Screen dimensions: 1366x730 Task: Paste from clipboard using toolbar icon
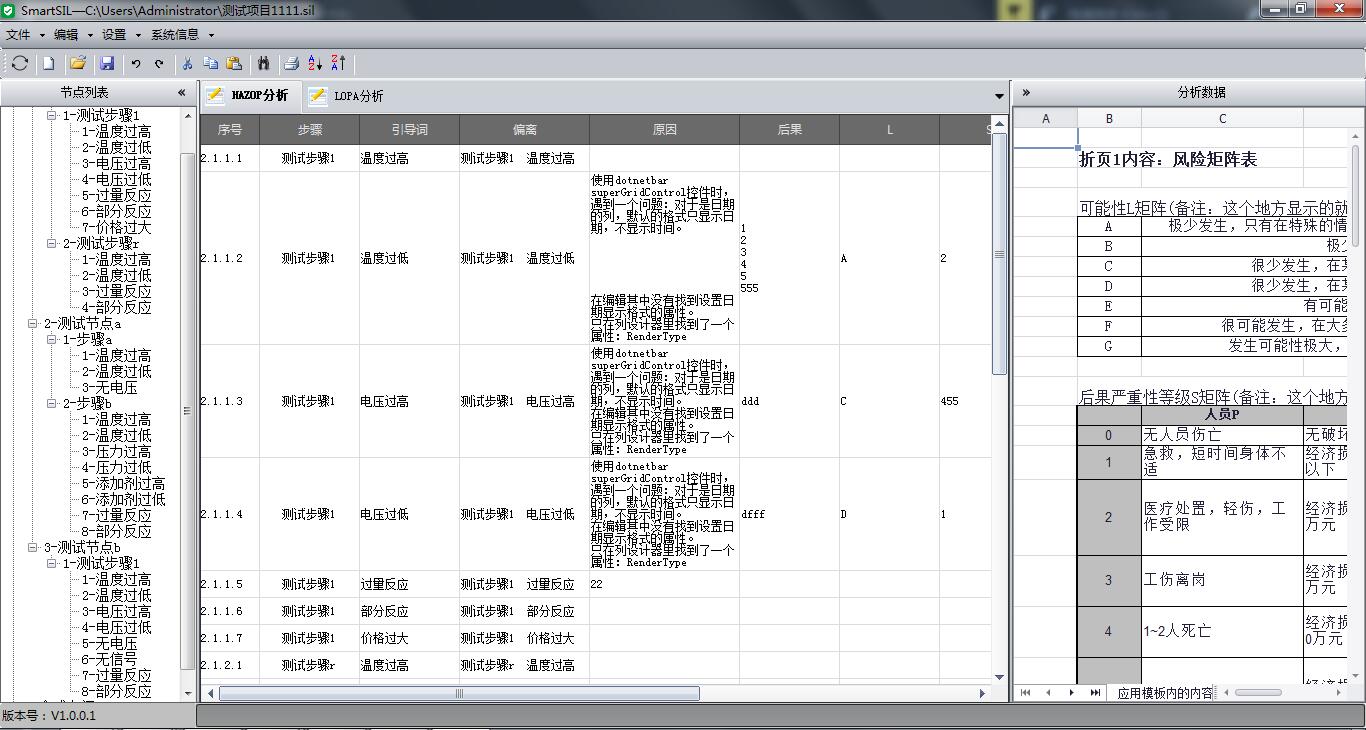234,63
